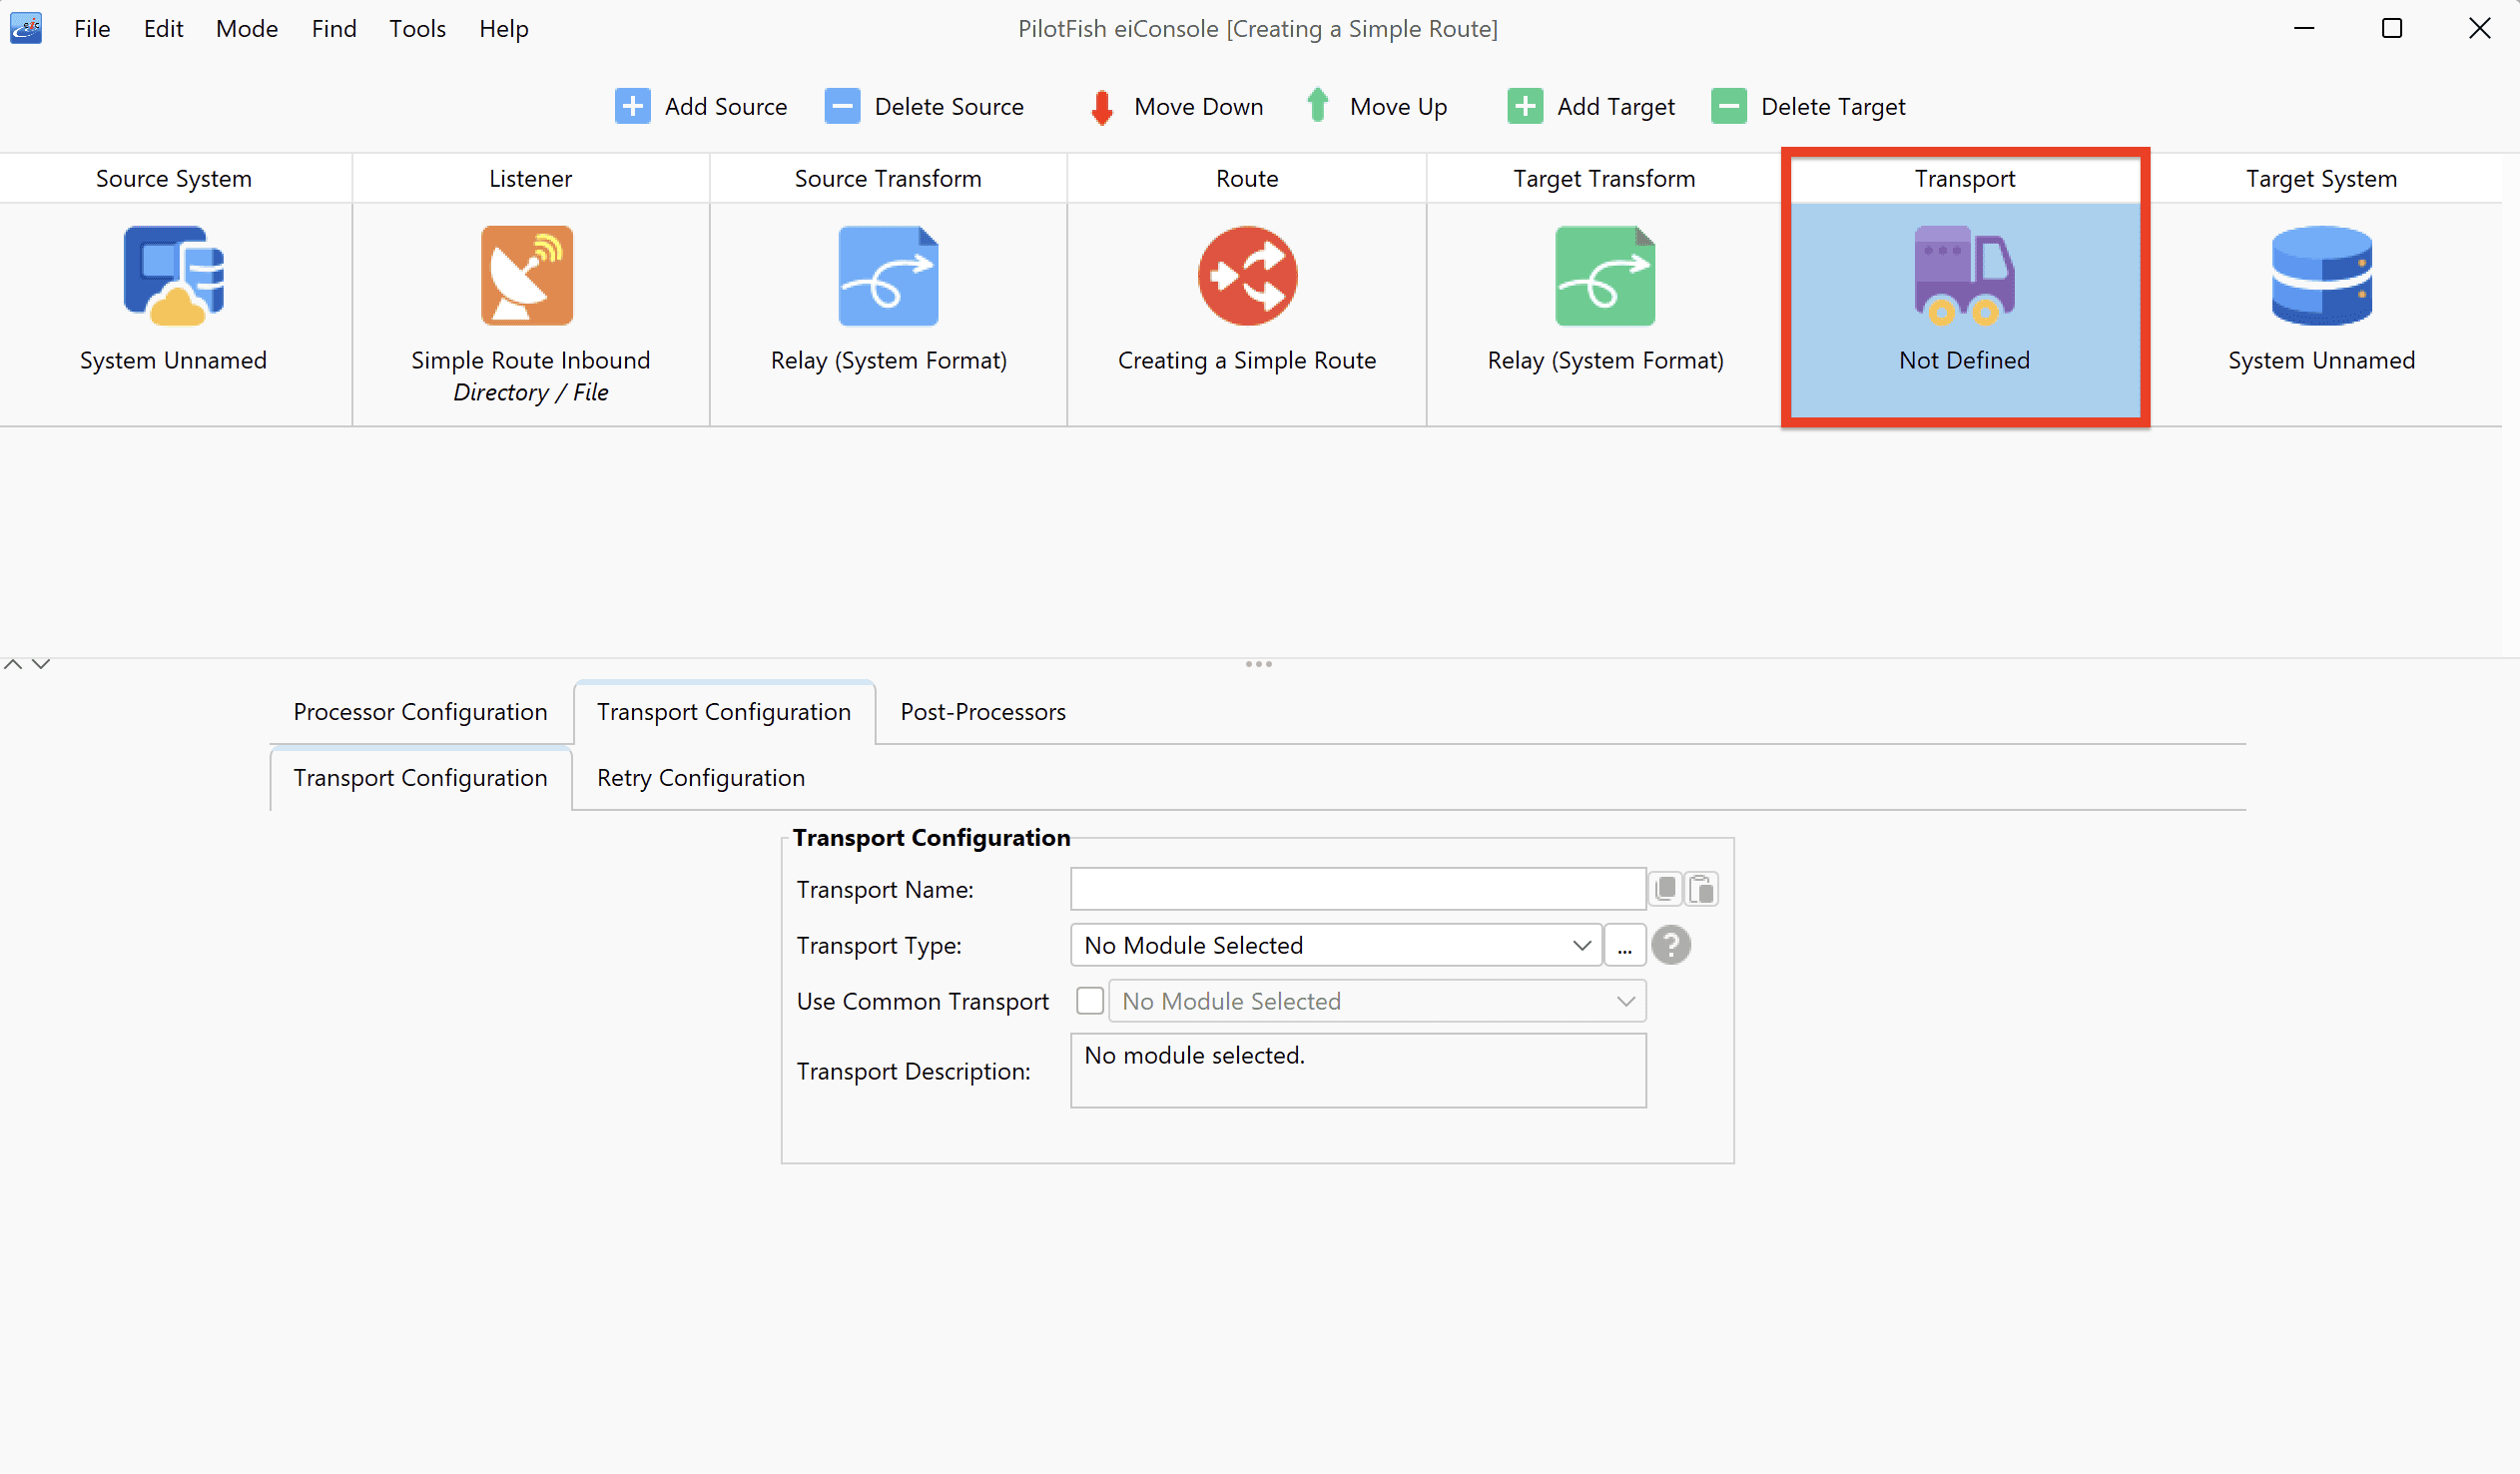Click the Directory / File listener label
This screenshot has height=1474, width=2520.
coord(531,392)
